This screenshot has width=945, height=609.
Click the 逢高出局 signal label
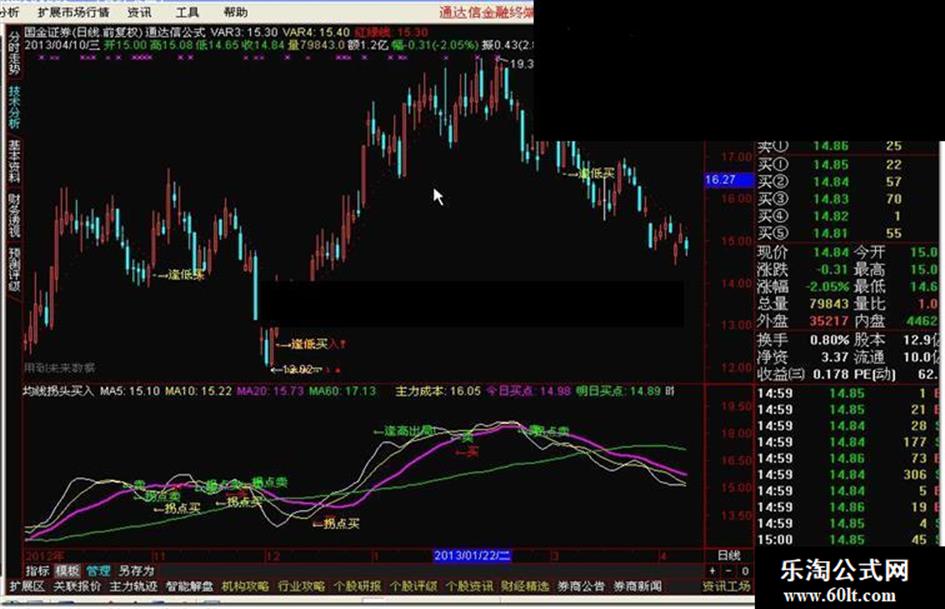coord(403,431)
